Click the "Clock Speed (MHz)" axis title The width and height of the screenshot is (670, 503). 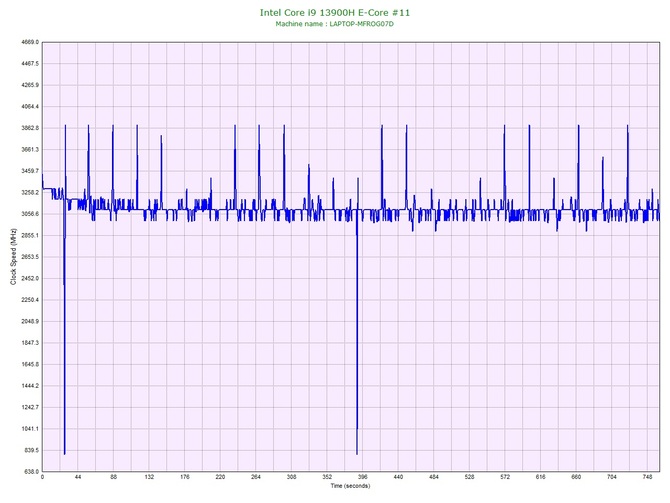tap(13, 257)
